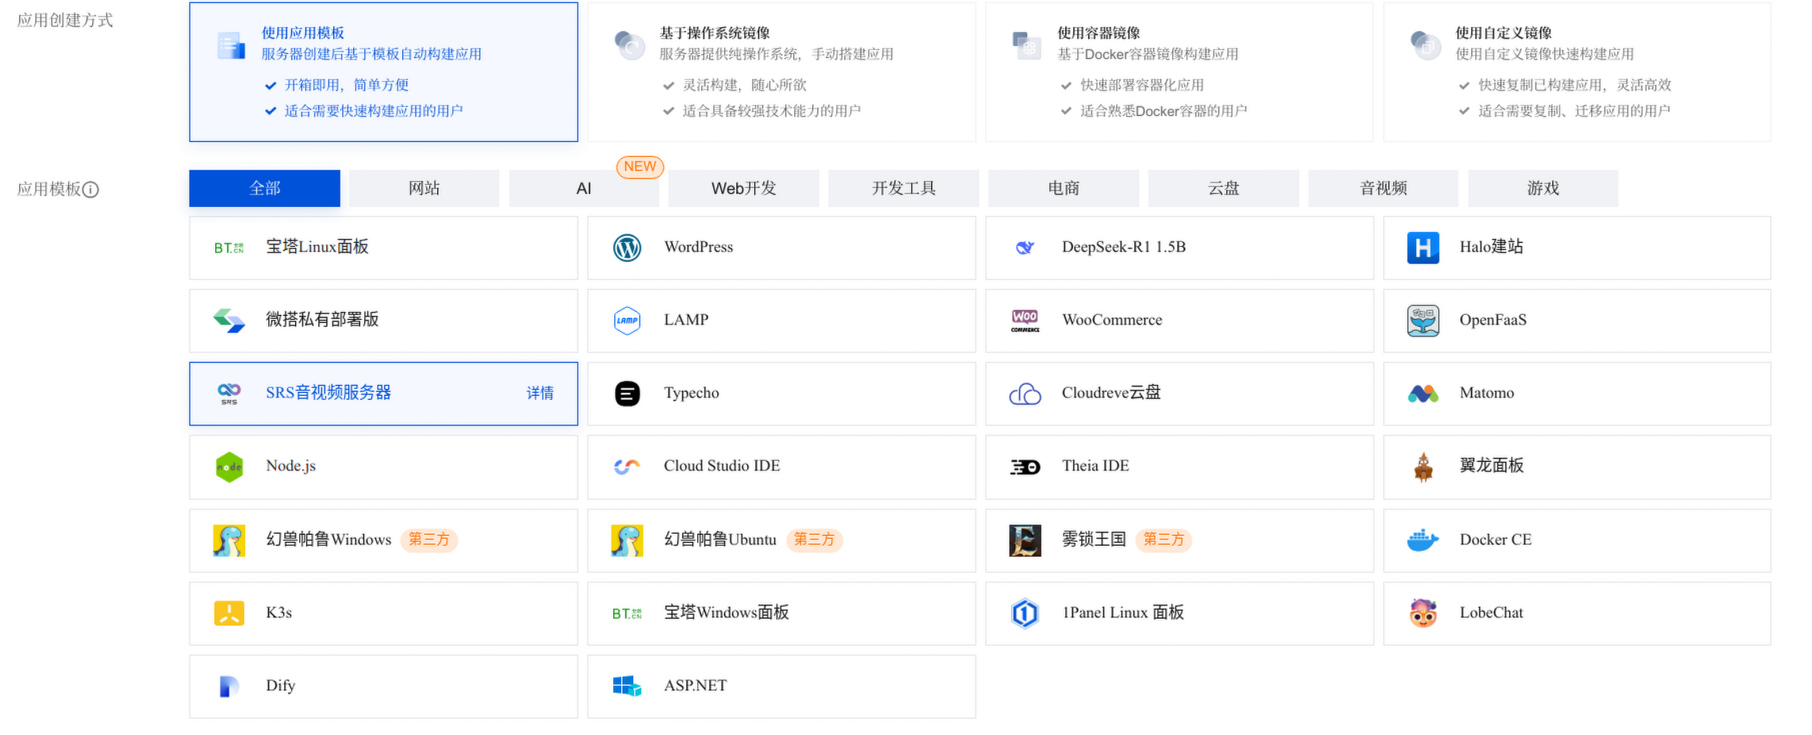This screenshot has height=735, width=1812.
Task: Click the ASP.NET Windows logo icon
Action: [x=627, y=686]
